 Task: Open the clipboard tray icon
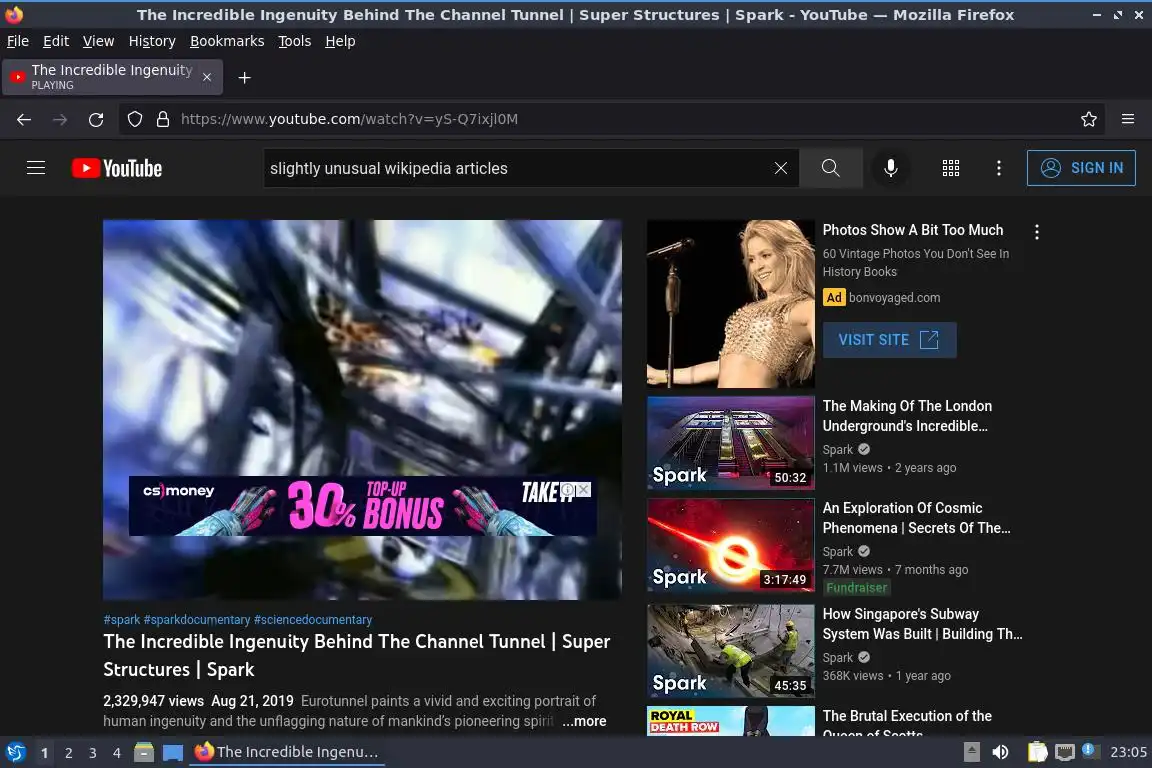(x=1037, y=752)
